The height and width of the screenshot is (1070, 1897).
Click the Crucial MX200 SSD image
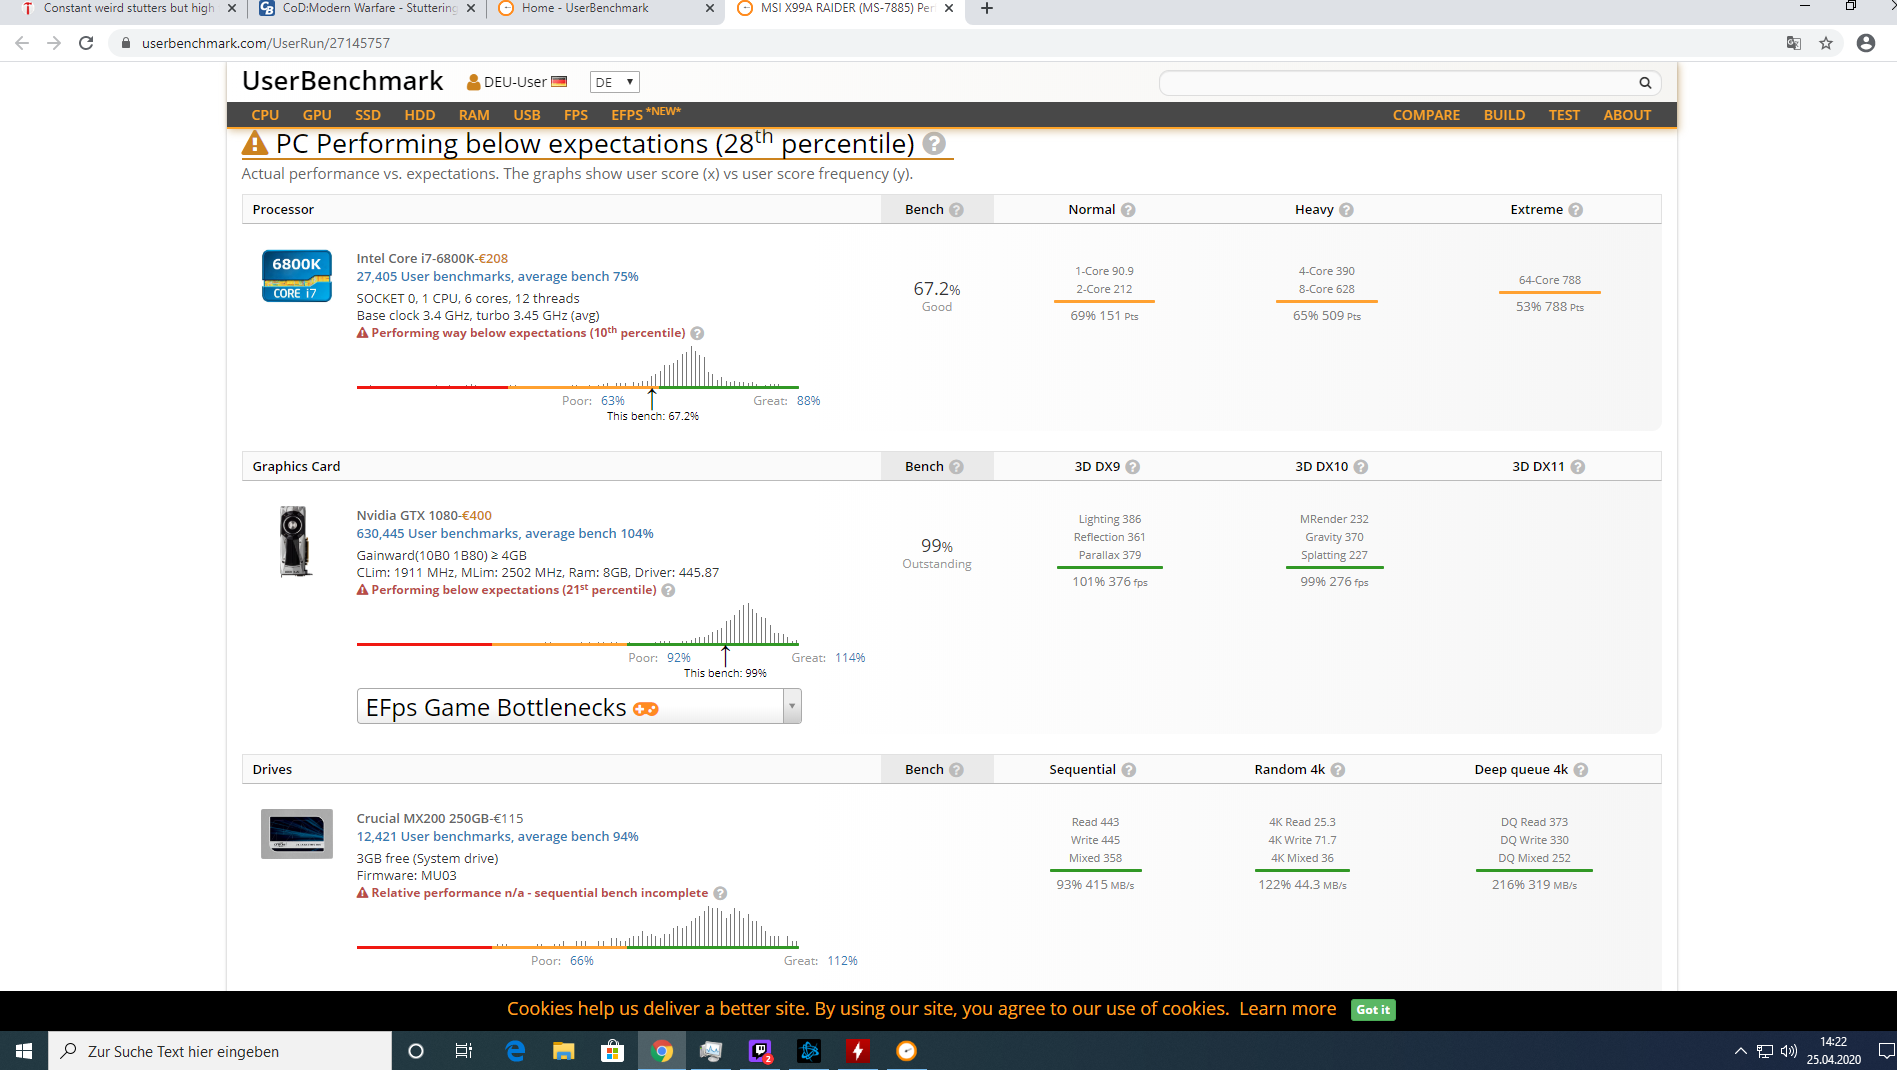(296, 834)
